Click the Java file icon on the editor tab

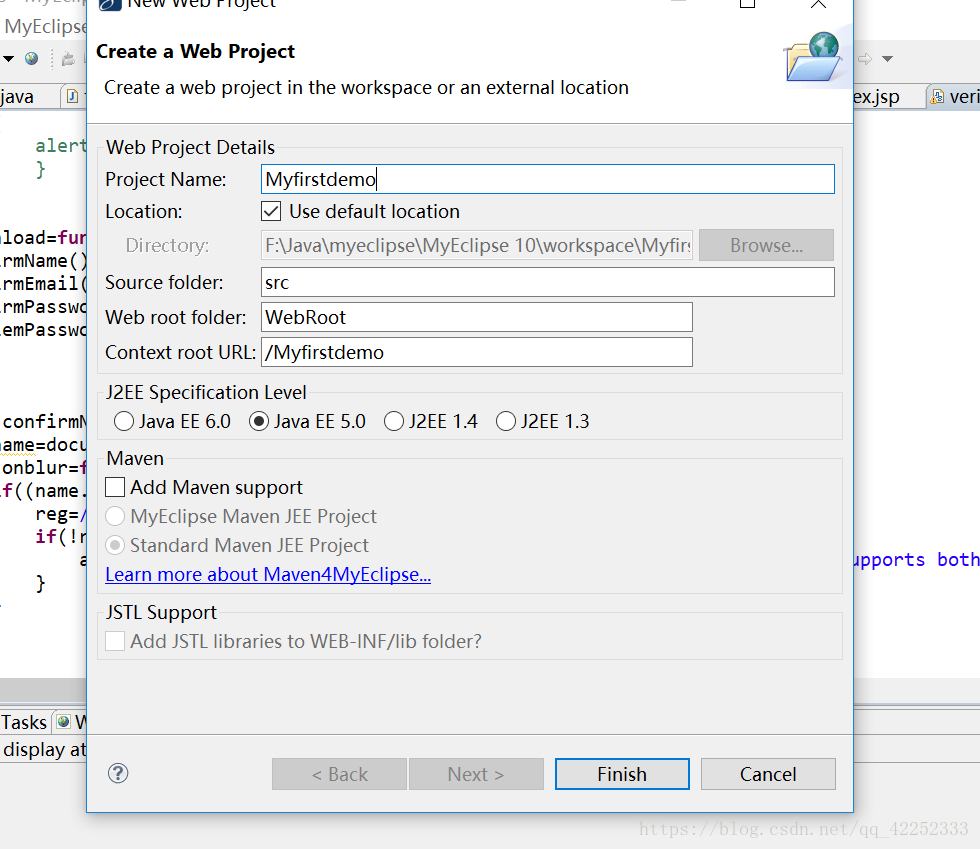pyautogui.click(x=72, y=96)
